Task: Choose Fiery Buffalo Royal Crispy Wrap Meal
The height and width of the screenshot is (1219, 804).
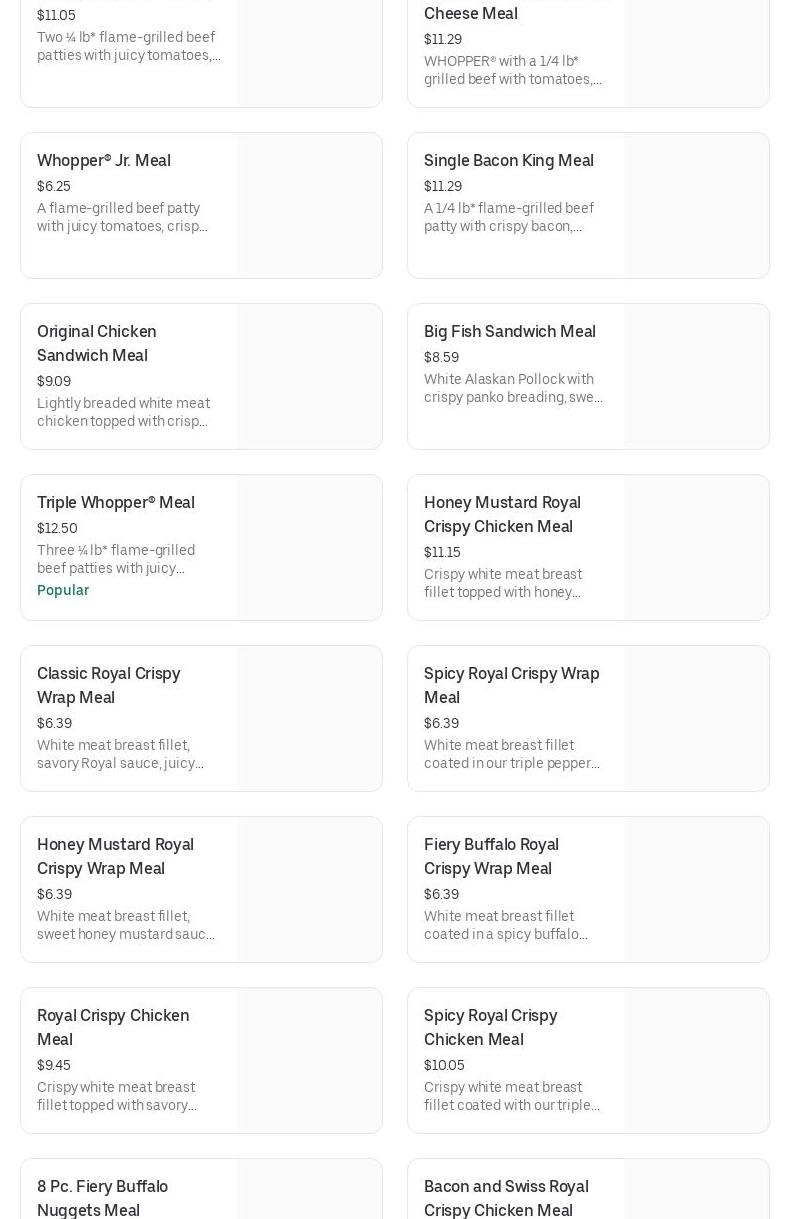Action: (x=491, y=857)
